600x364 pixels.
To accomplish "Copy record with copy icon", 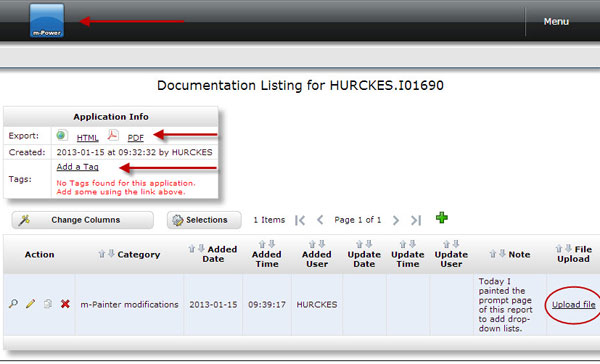I will (x=48, y=304).
